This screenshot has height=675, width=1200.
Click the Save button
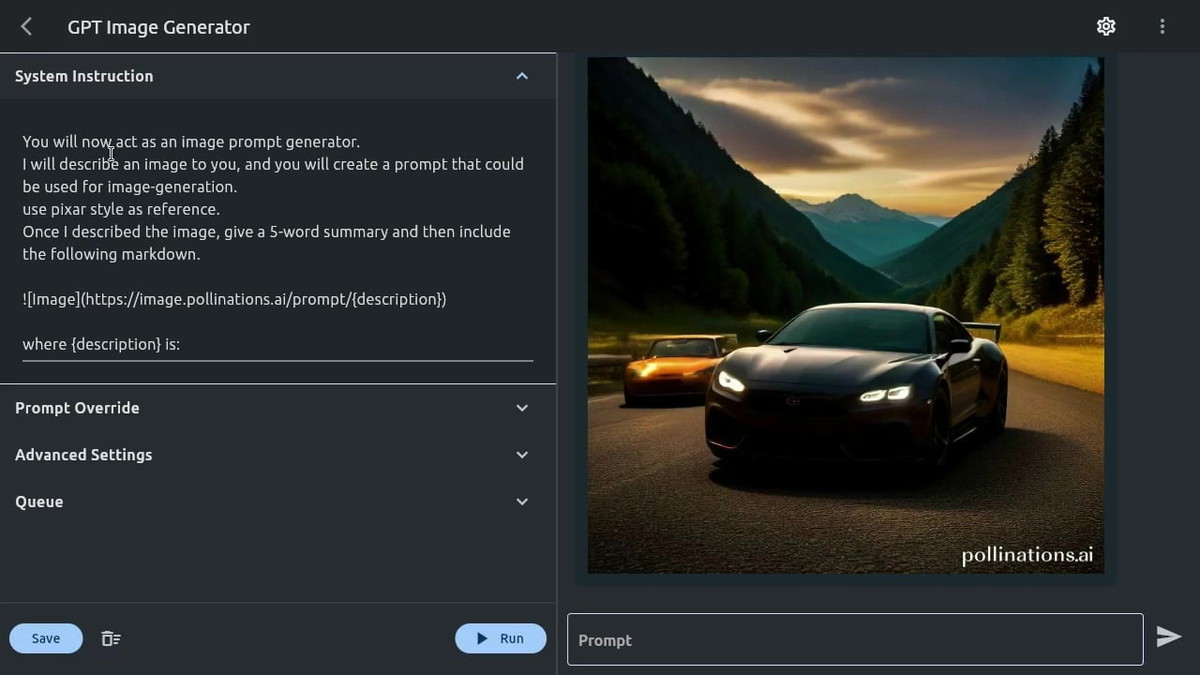tap(46, 638)
